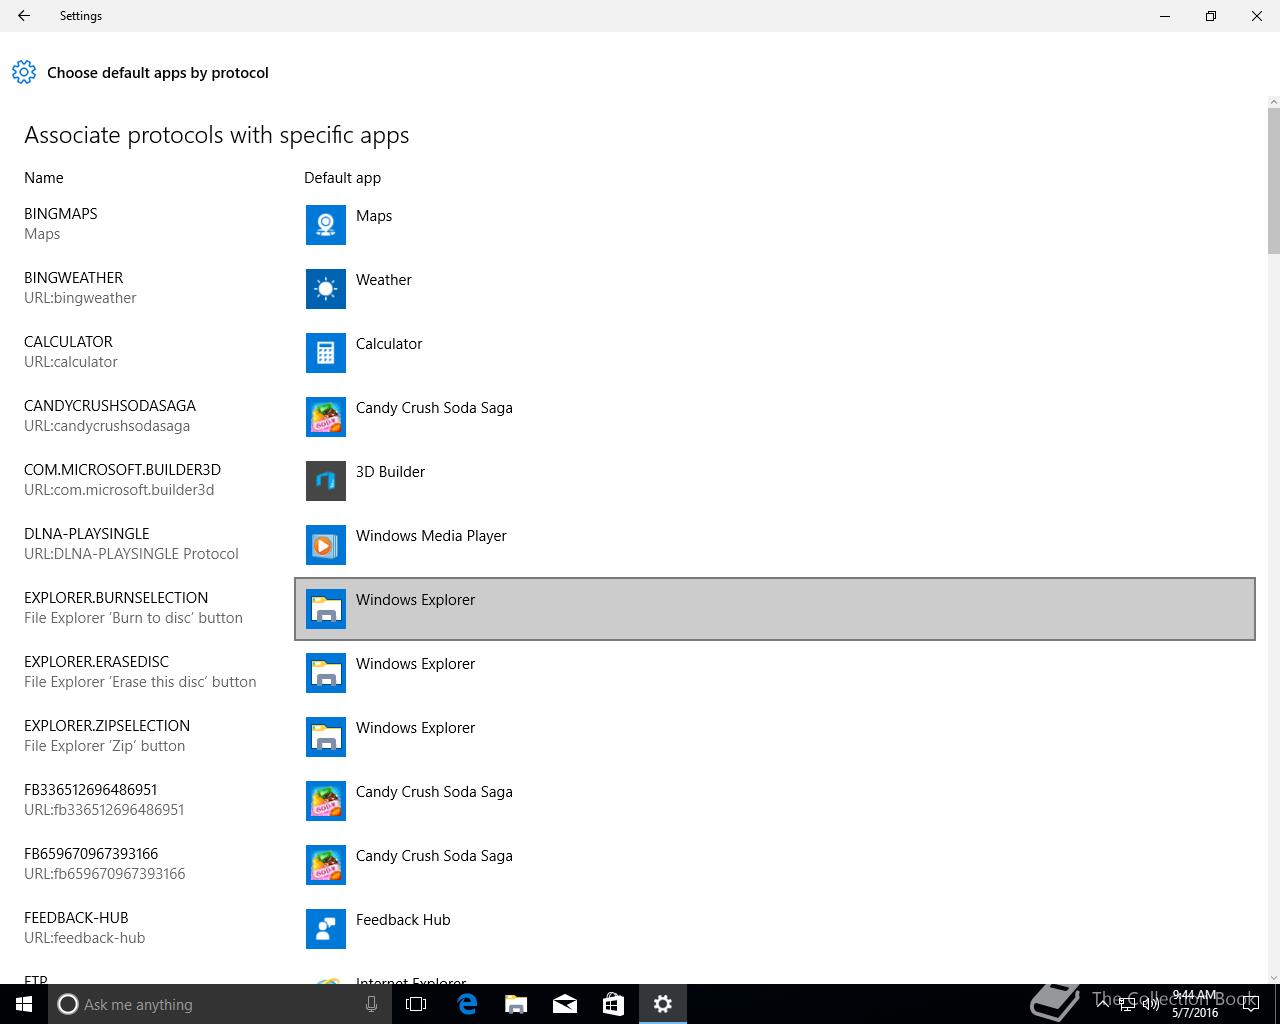Click 'Associate protocols with specific apps' heading
The height and width of the screenshot is (1024, 1280).
(217, 136)
